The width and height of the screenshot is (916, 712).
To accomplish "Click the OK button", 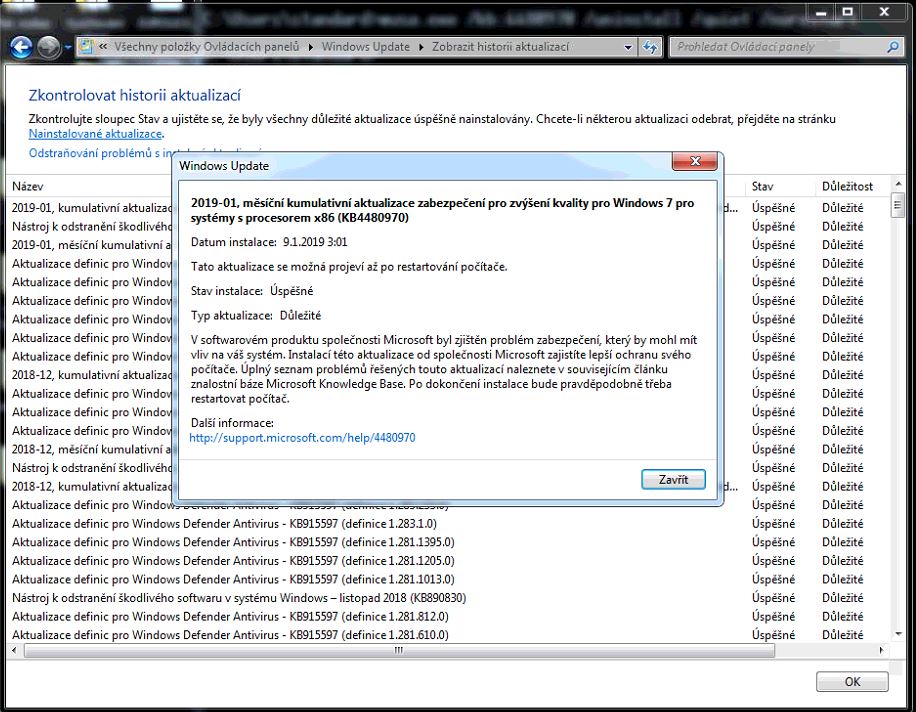I will (x=851, y=681).
